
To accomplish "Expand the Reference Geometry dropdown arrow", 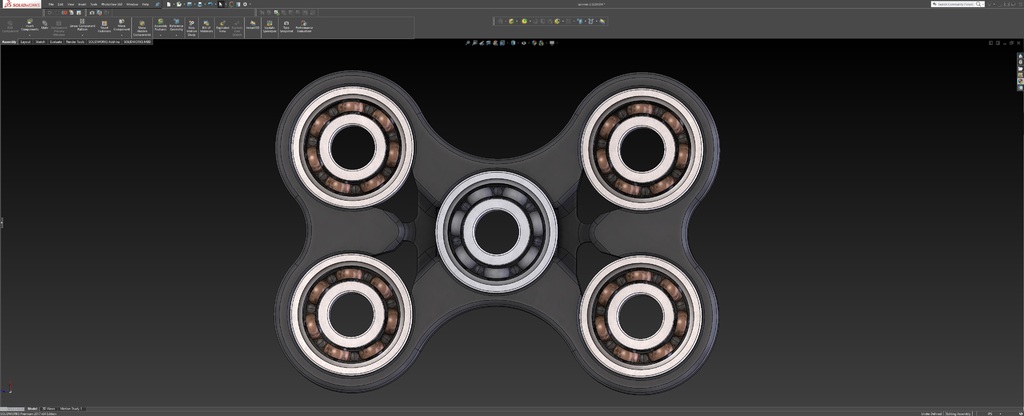I will pyautogui.click(x=176, y=35).
